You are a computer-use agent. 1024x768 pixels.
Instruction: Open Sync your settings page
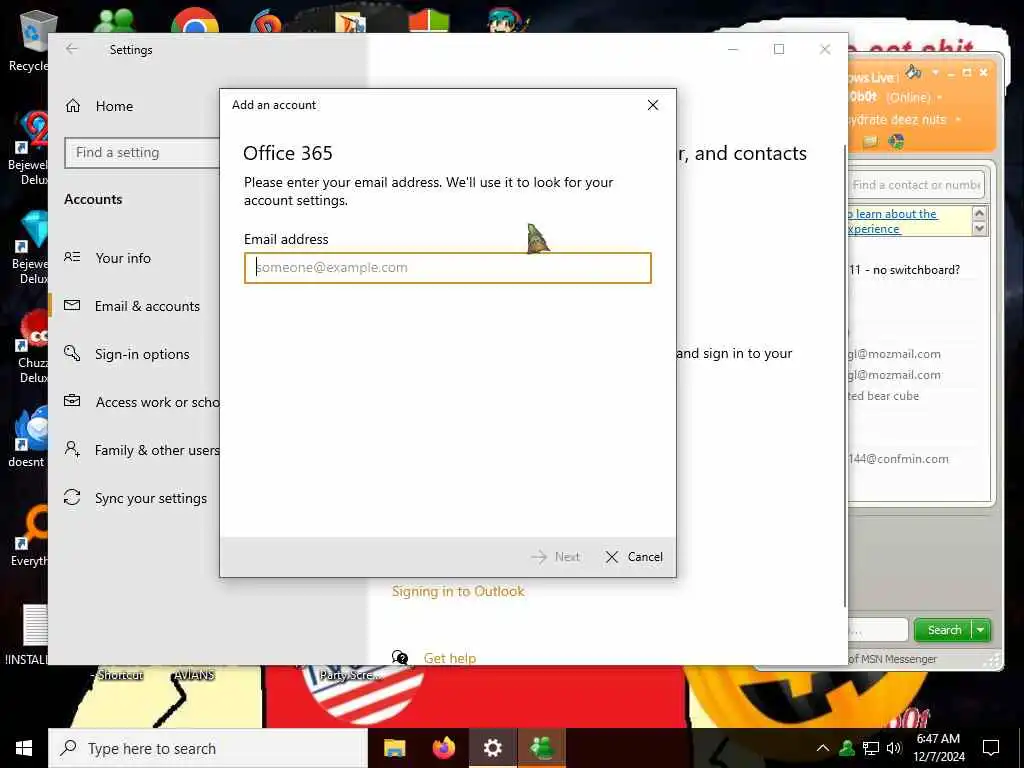(151, 498)
